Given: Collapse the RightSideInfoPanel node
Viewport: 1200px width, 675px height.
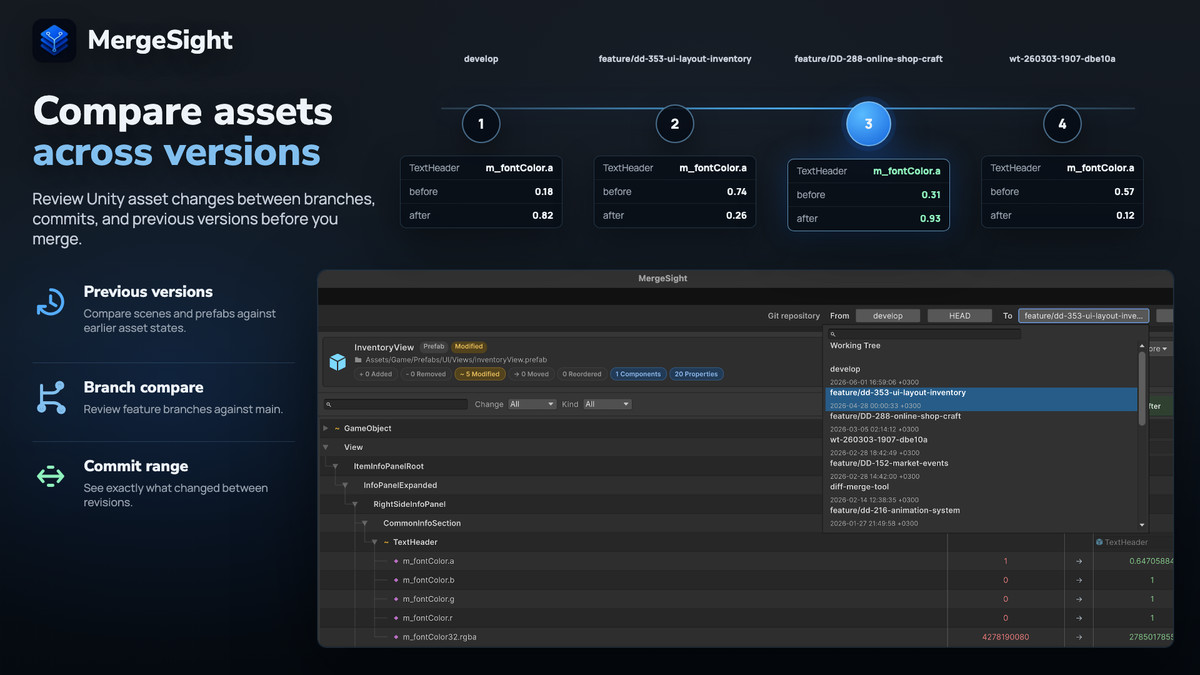Looking at the screenshot, I should 356,504.
